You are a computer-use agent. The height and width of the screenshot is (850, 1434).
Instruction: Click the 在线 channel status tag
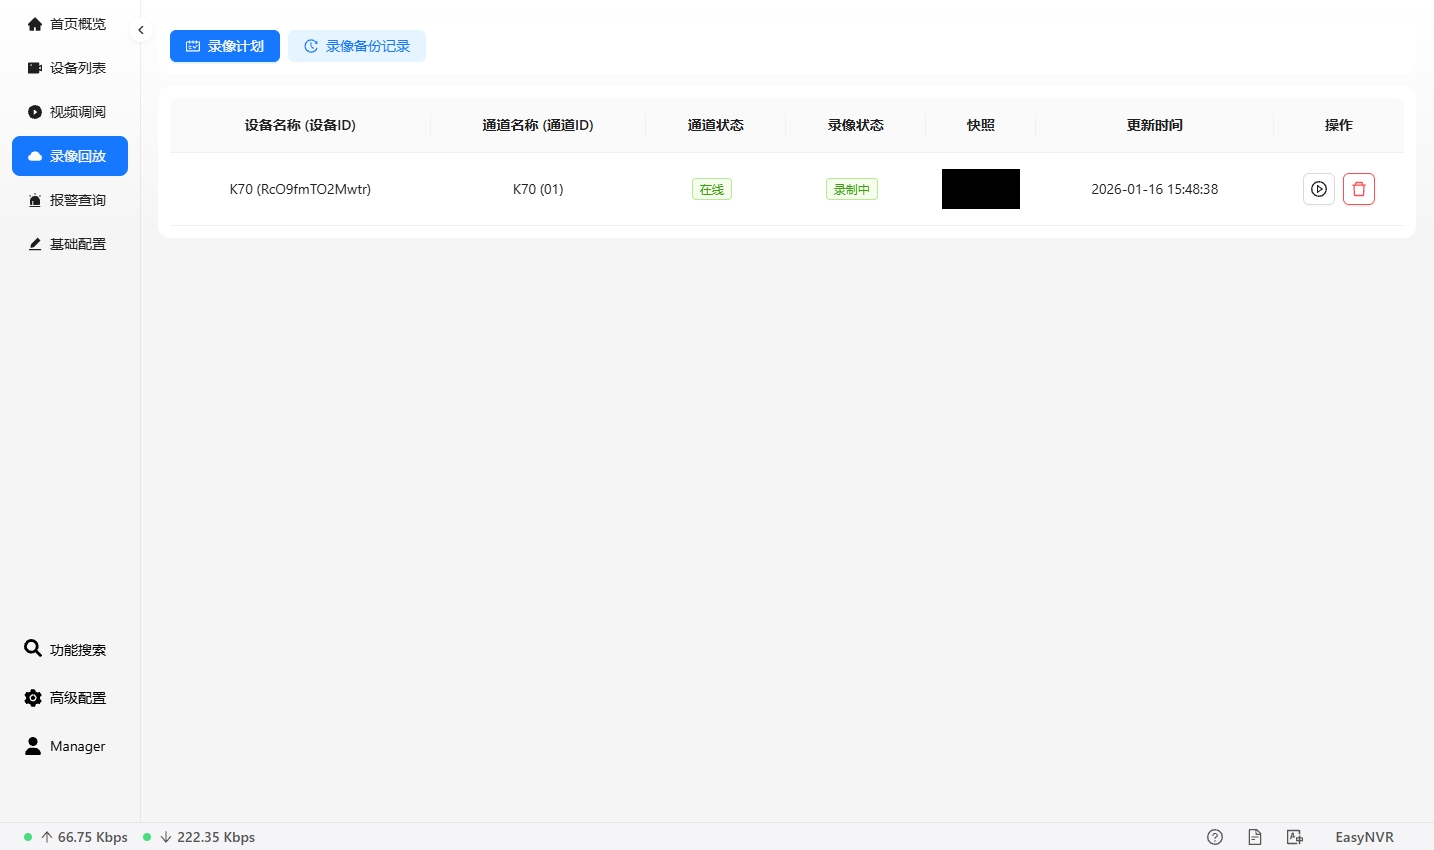click(x=712, y=189)
